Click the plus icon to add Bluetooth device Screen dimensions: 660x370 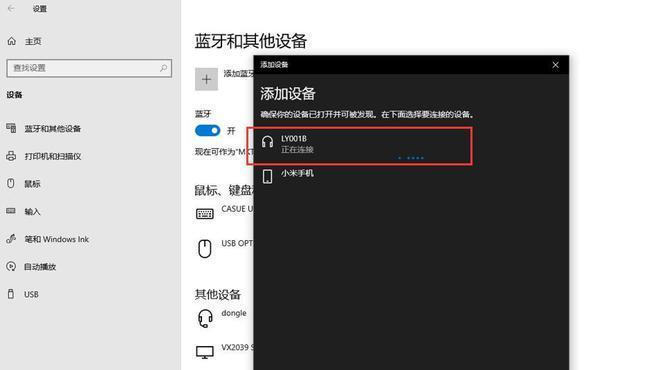[206, 79]
